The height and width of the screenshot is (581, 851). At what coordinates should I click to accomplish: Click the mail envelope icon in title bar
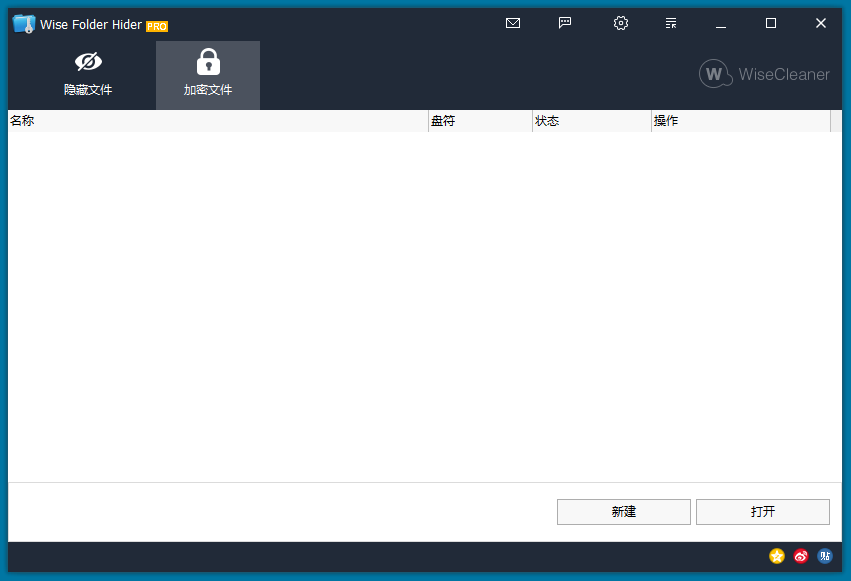click(513, 23)
